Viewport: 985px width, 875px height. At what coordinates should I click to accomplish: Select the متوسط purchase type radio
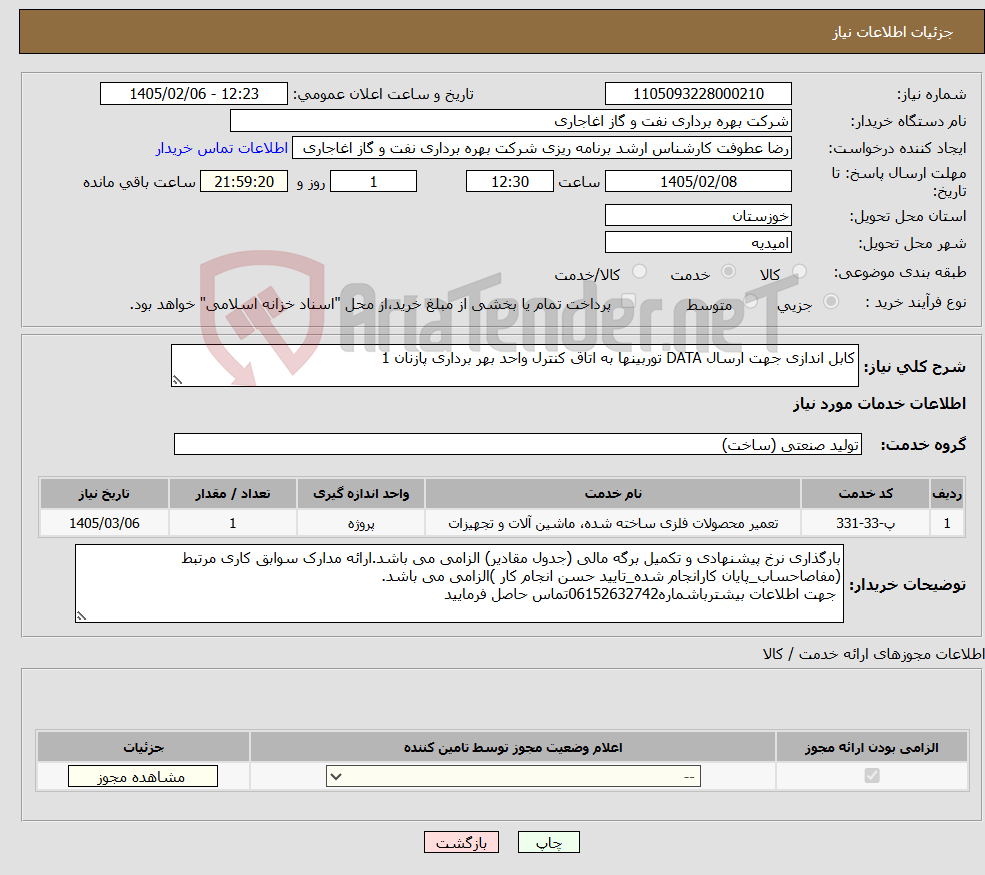(751, 302)
